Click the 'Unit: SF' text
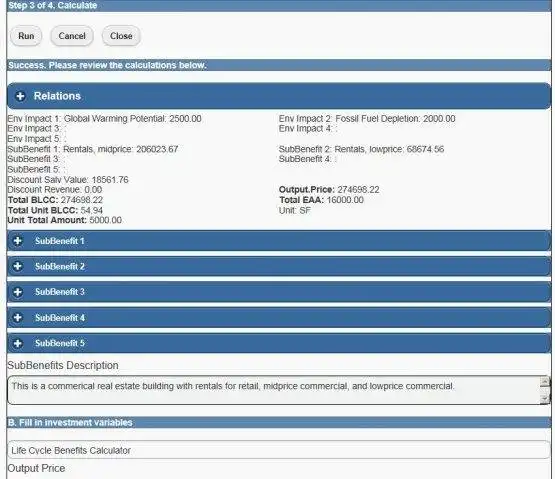 [295, 210]
